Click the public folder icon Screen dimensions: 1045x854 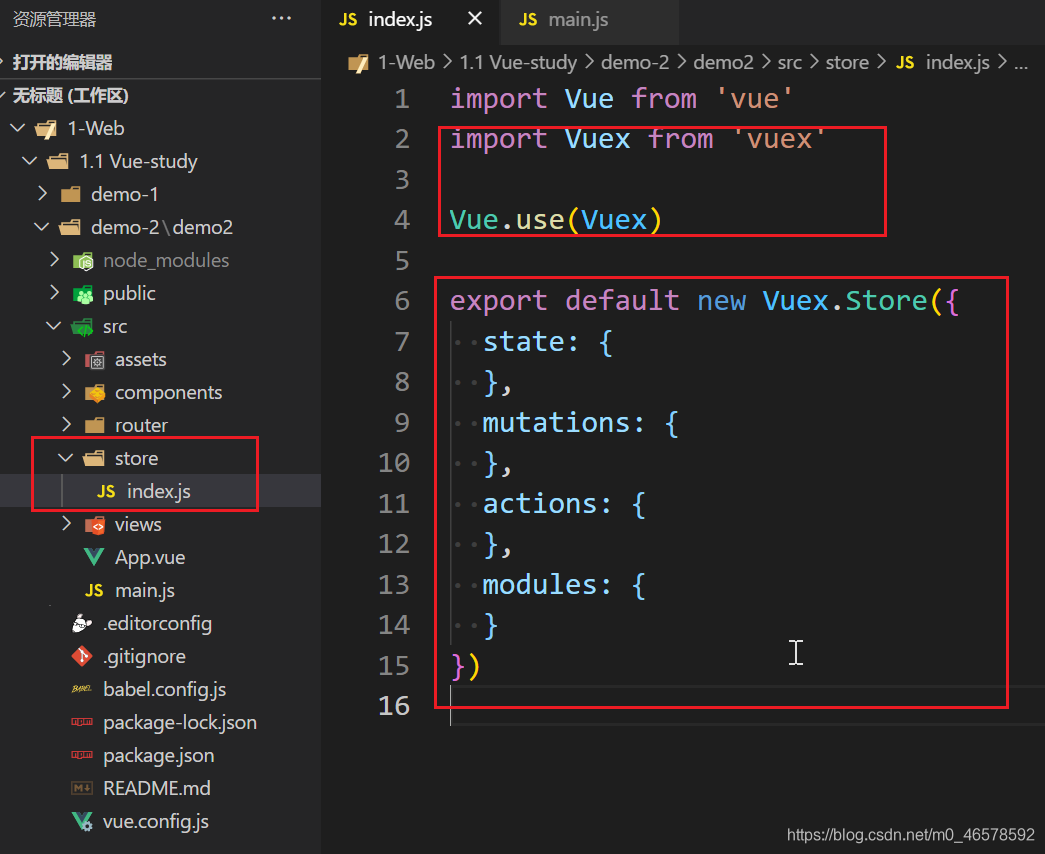83,294
